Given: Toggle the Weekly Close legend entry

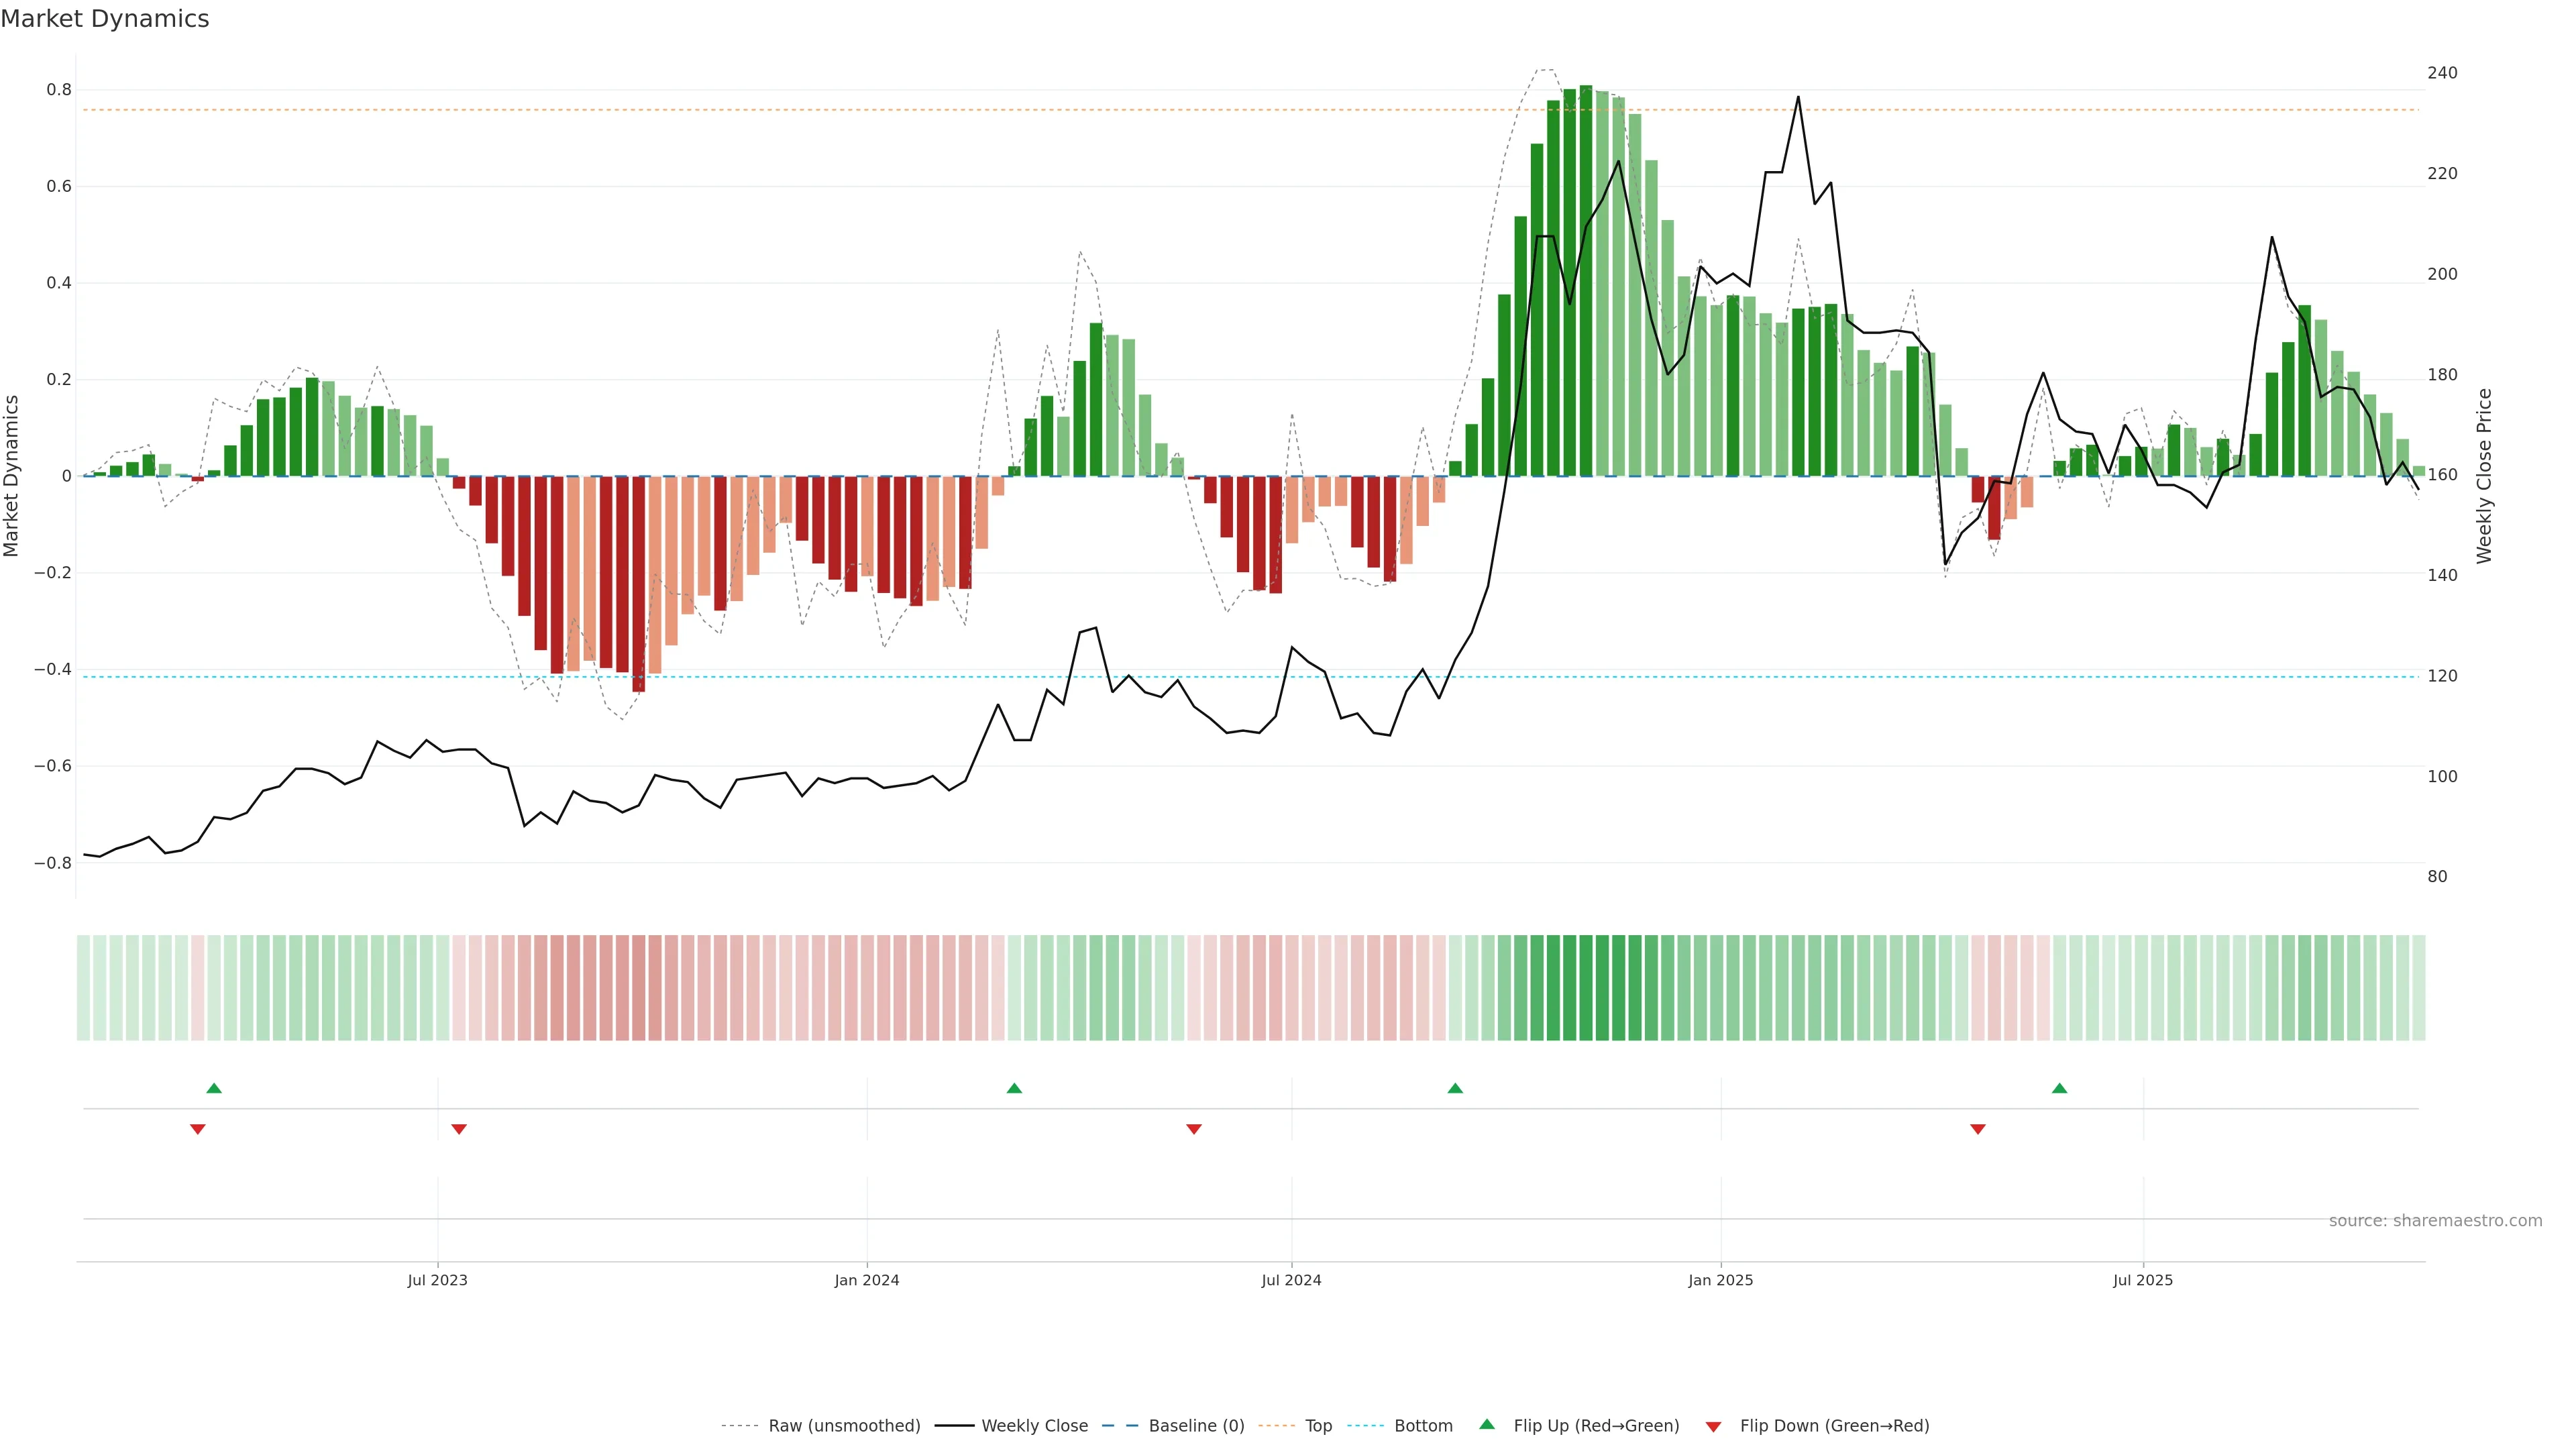Looking at the screenshot, I should click(1034, 1426).
